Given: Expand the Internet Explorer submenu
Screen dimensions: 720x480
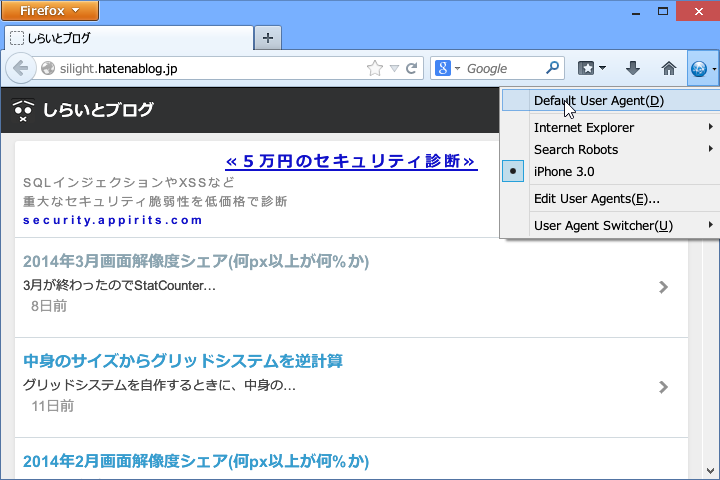Looking at the screenshot, I should tap(610, 127).
